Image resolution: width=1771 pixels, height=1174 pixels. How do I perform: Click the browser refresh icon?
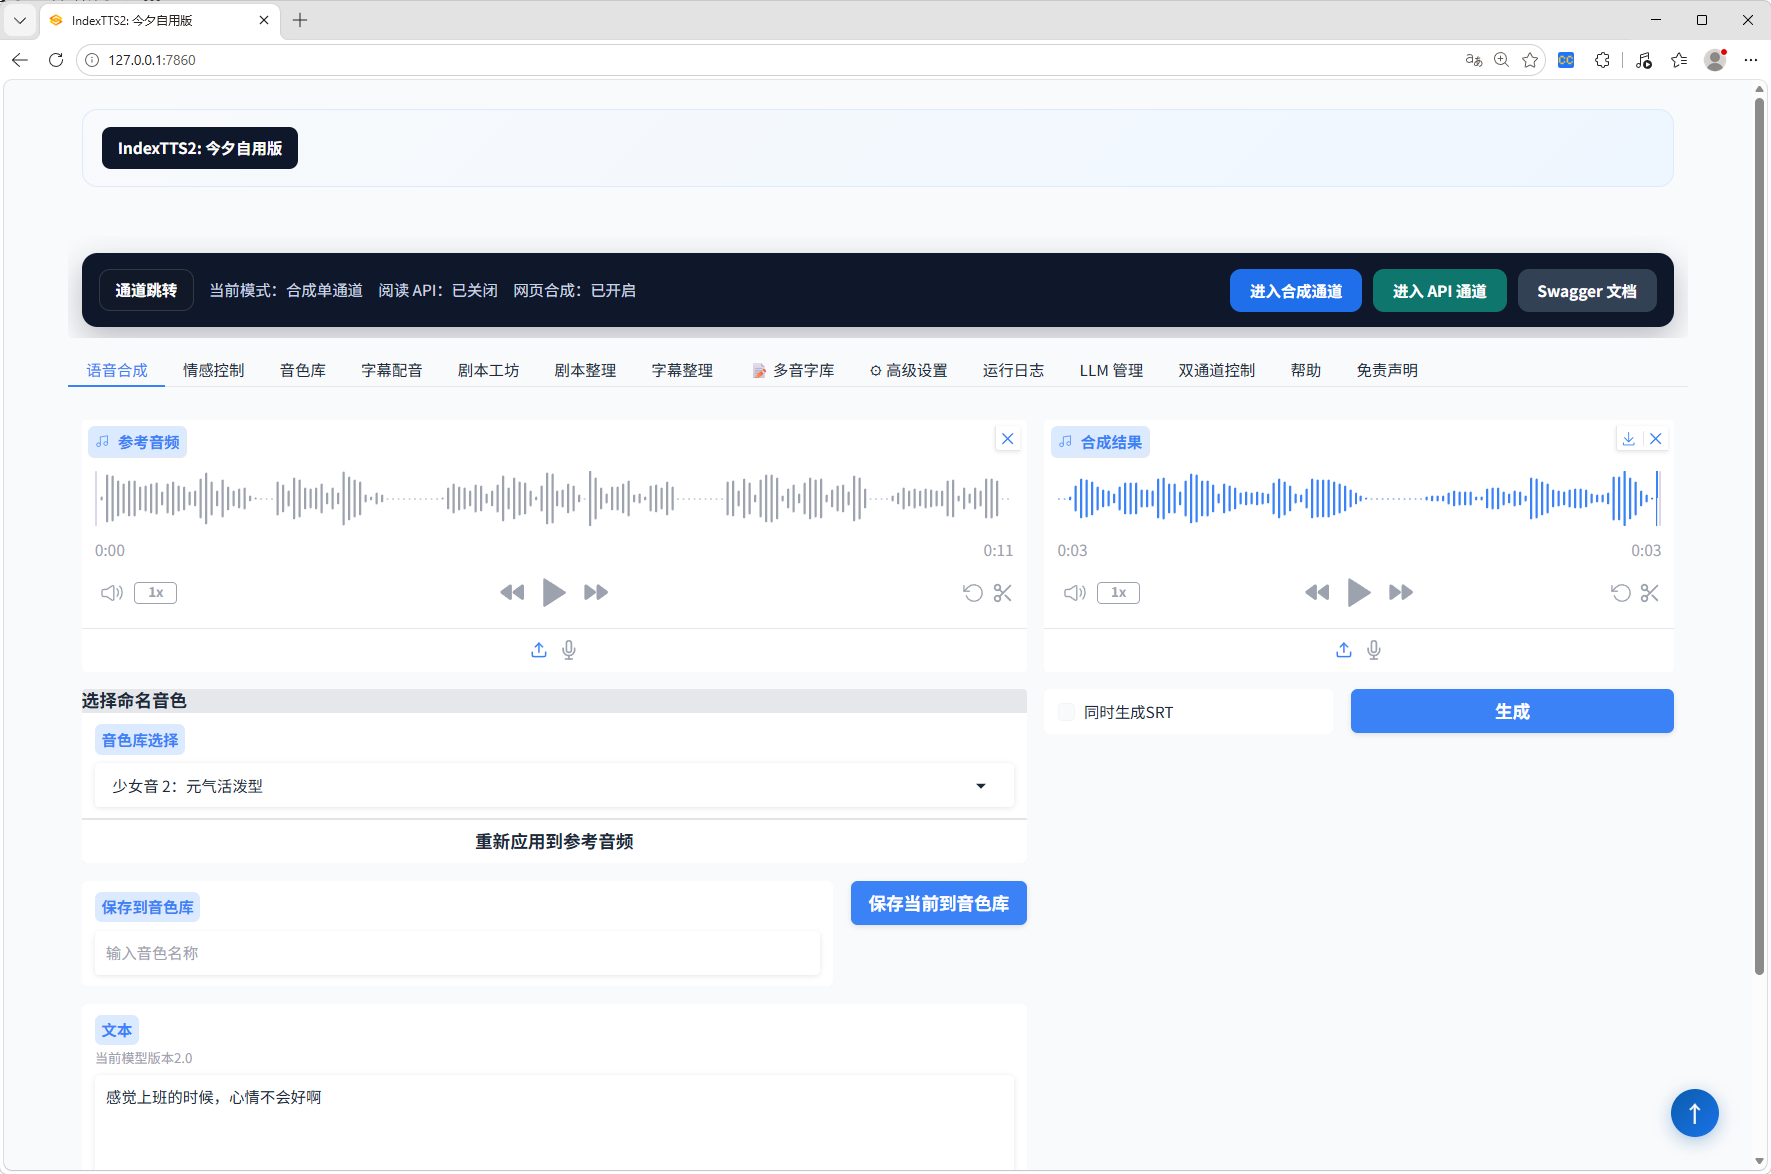(56, 60)
